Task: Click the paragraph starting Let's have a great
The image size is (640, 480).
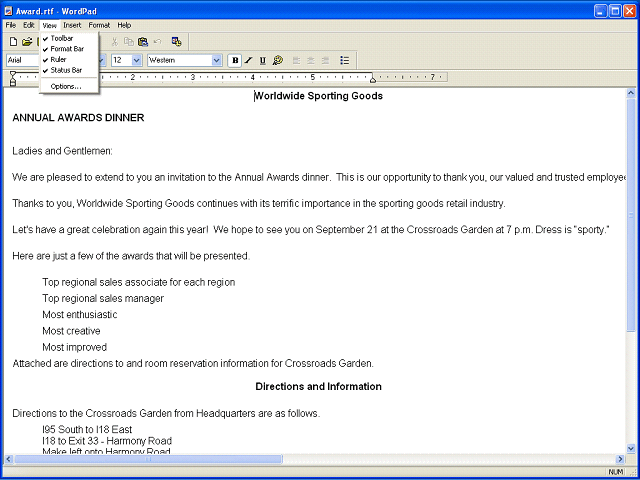Action: click(311, 230)
